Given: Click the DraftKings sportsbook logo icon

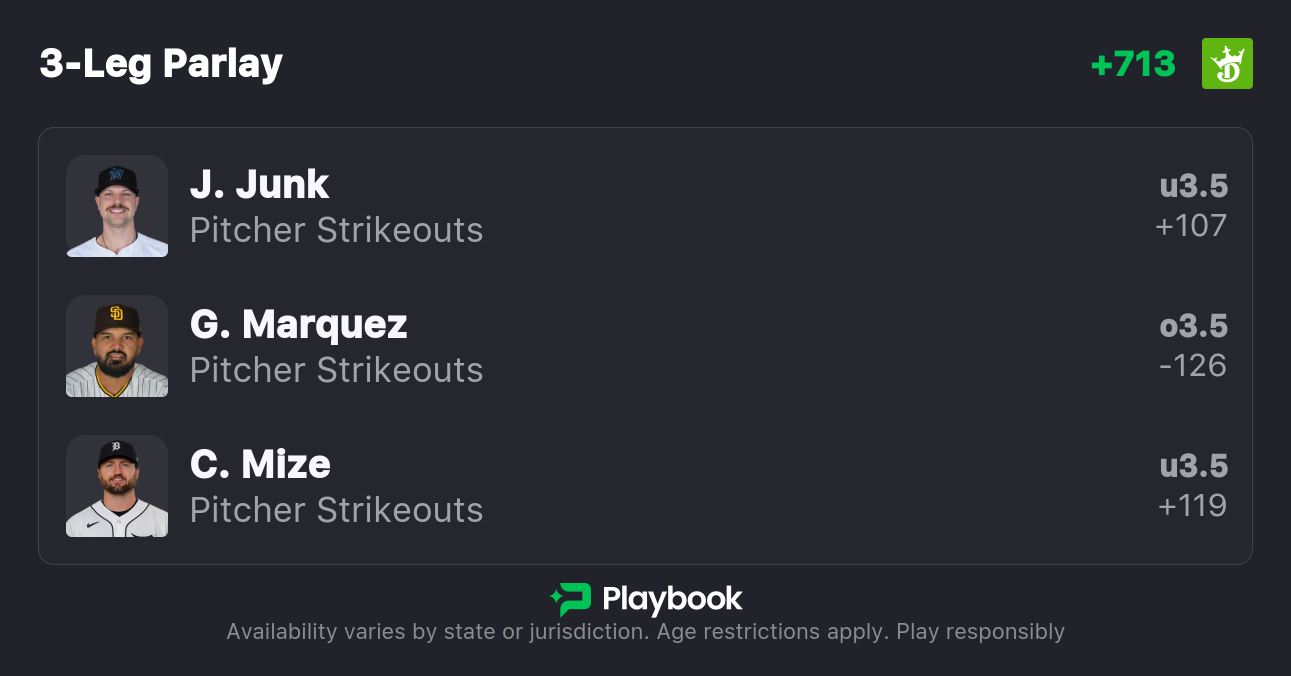Looking at the screenshot, I should click(x=1227, y=64).
